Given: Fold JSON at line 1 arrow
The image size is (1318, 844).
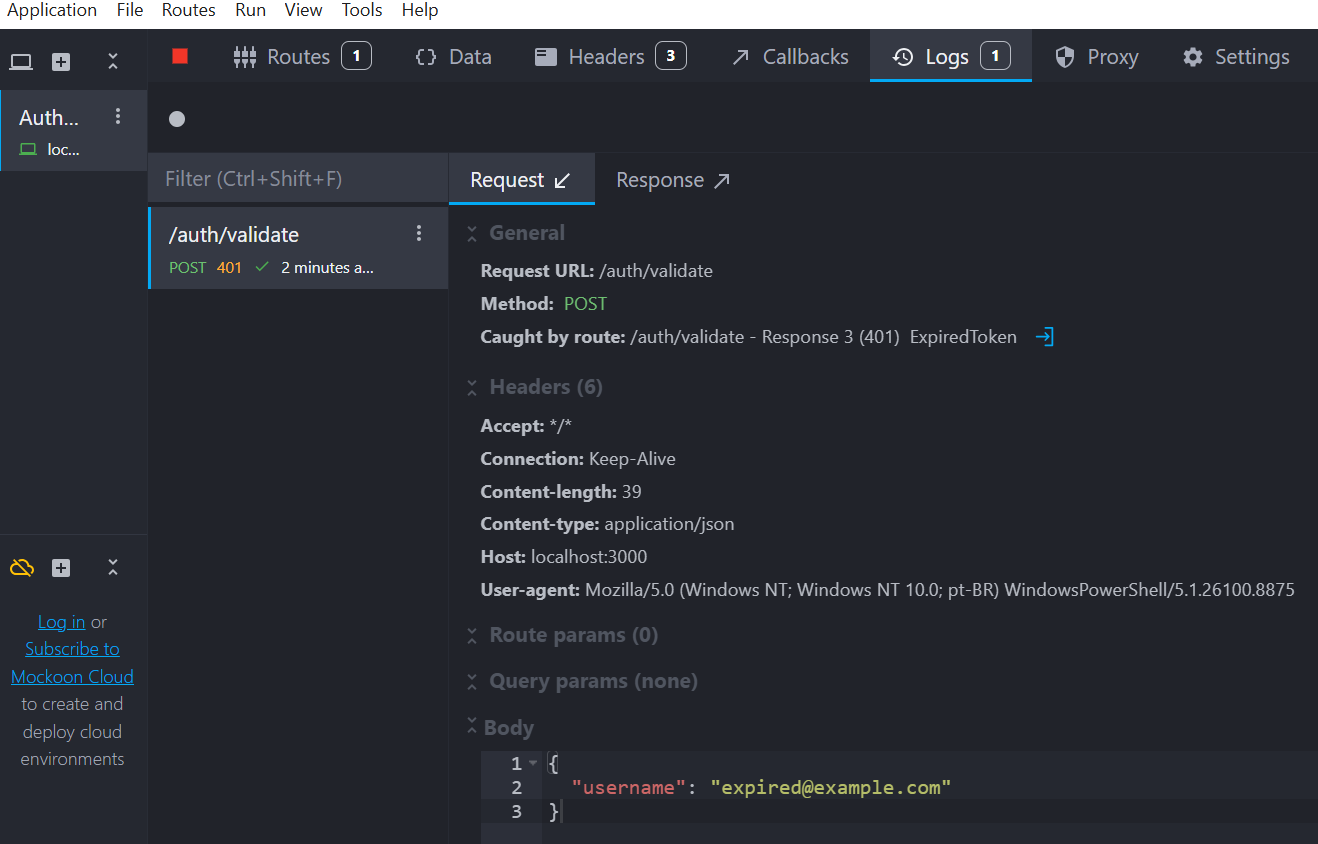Looking at the screenshot, I should (533, 763).
